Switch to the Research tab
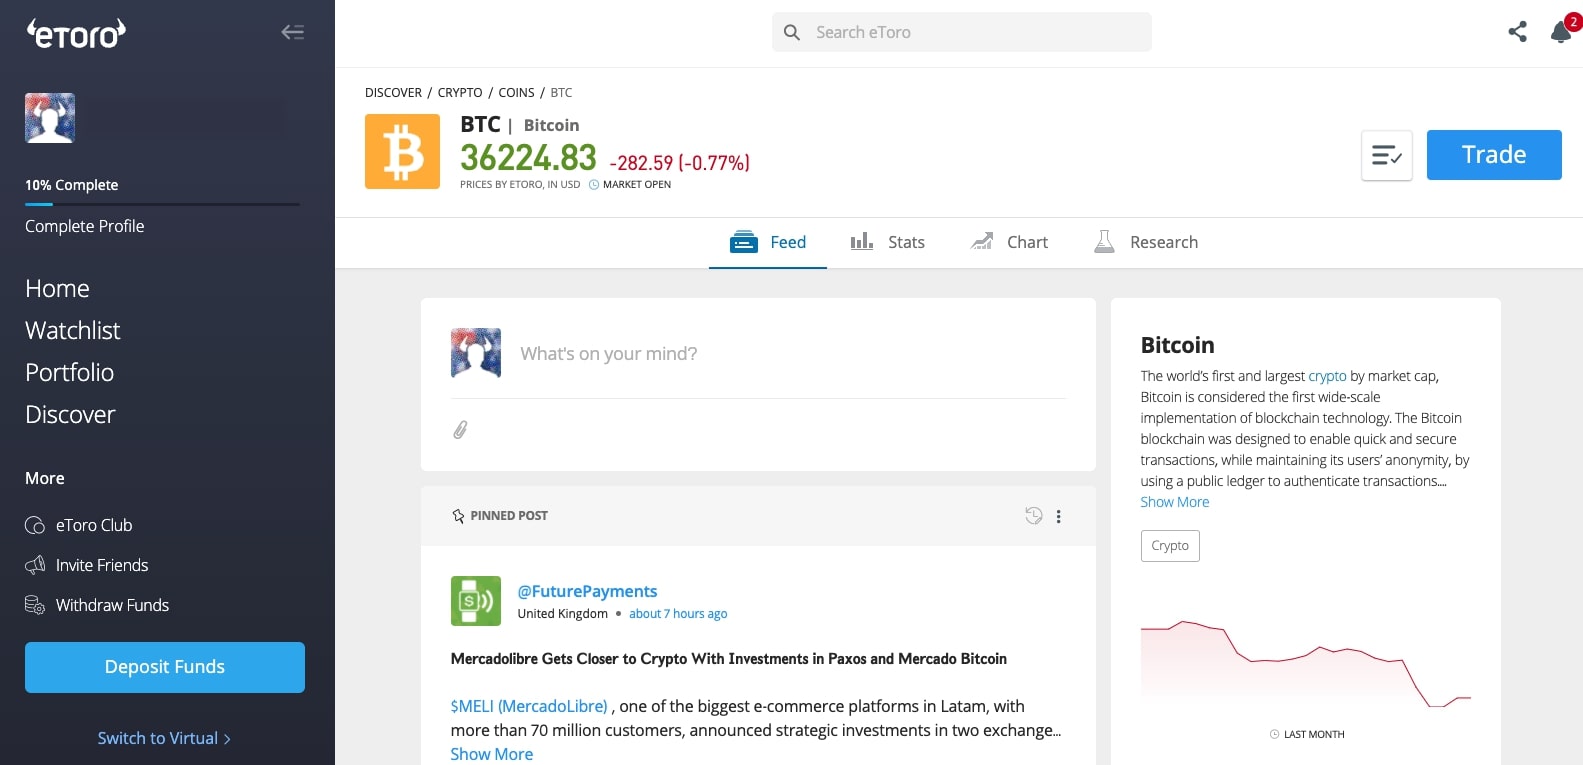This screenshot has height=765, width=1583. [x=1146, y=242]
